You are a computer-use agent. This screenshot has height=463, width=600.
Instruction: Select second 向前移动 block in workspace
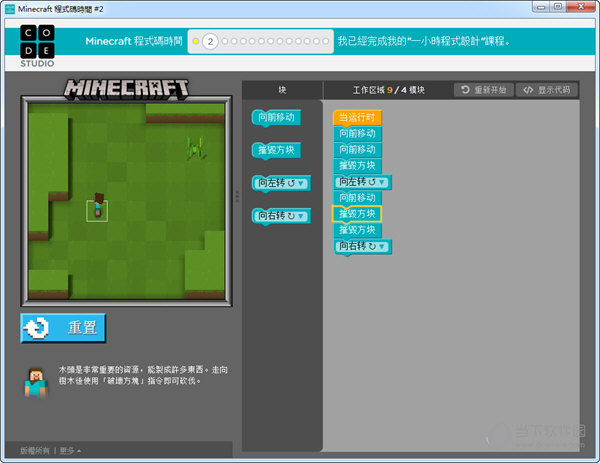[x=357, y=150]
